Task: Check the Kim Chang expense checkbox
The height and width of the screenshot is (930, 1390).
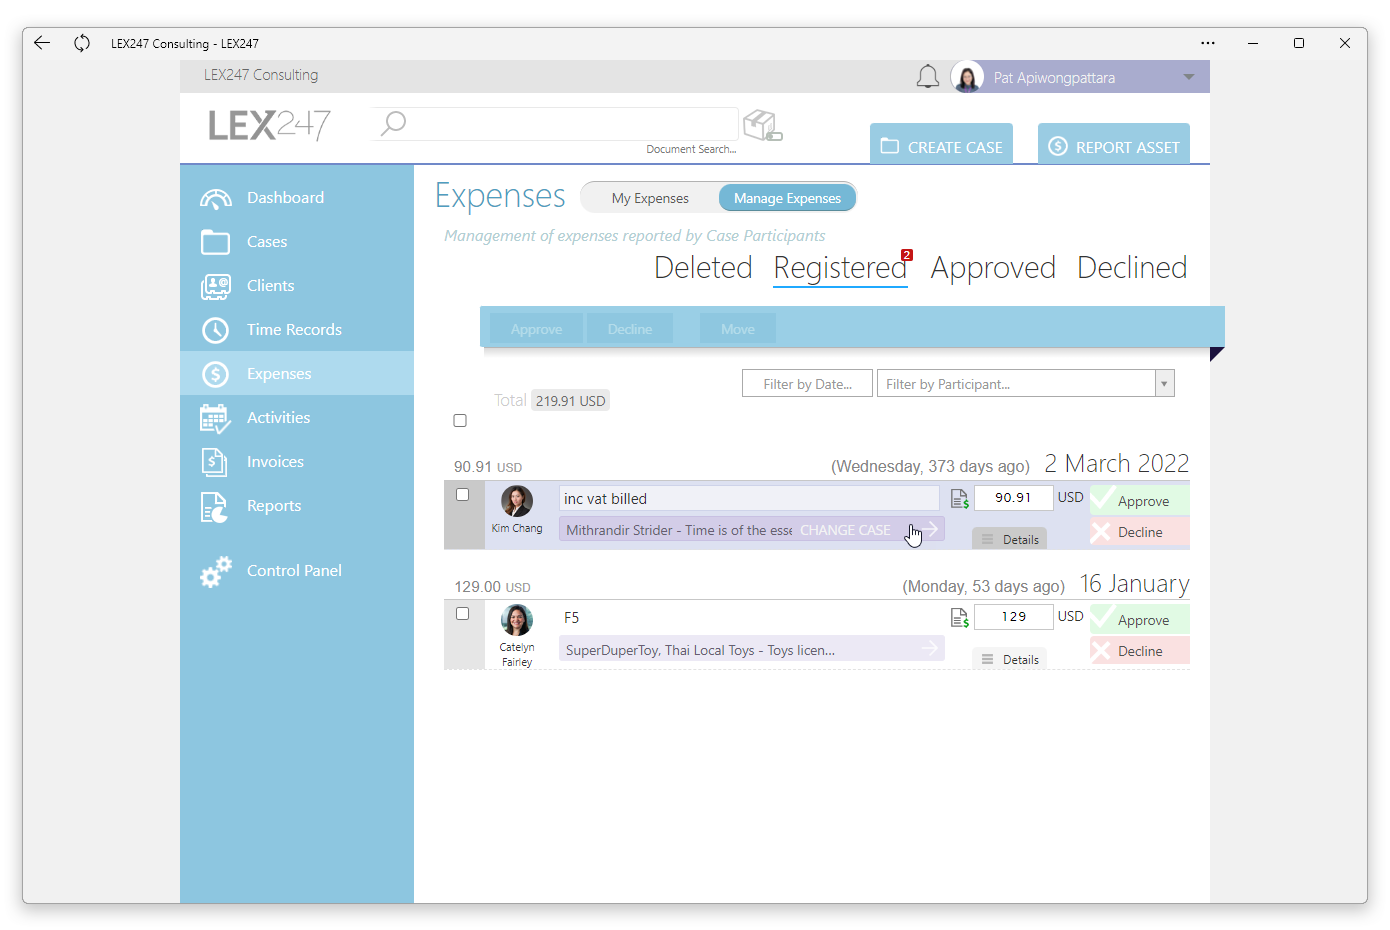Action: (x=462, y=495)
